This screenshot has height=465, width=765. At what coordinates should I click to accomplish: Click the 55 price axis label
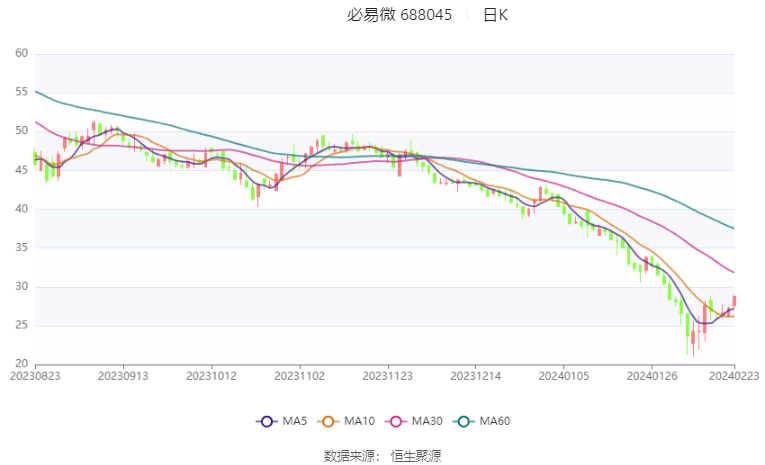pos(21,92)
